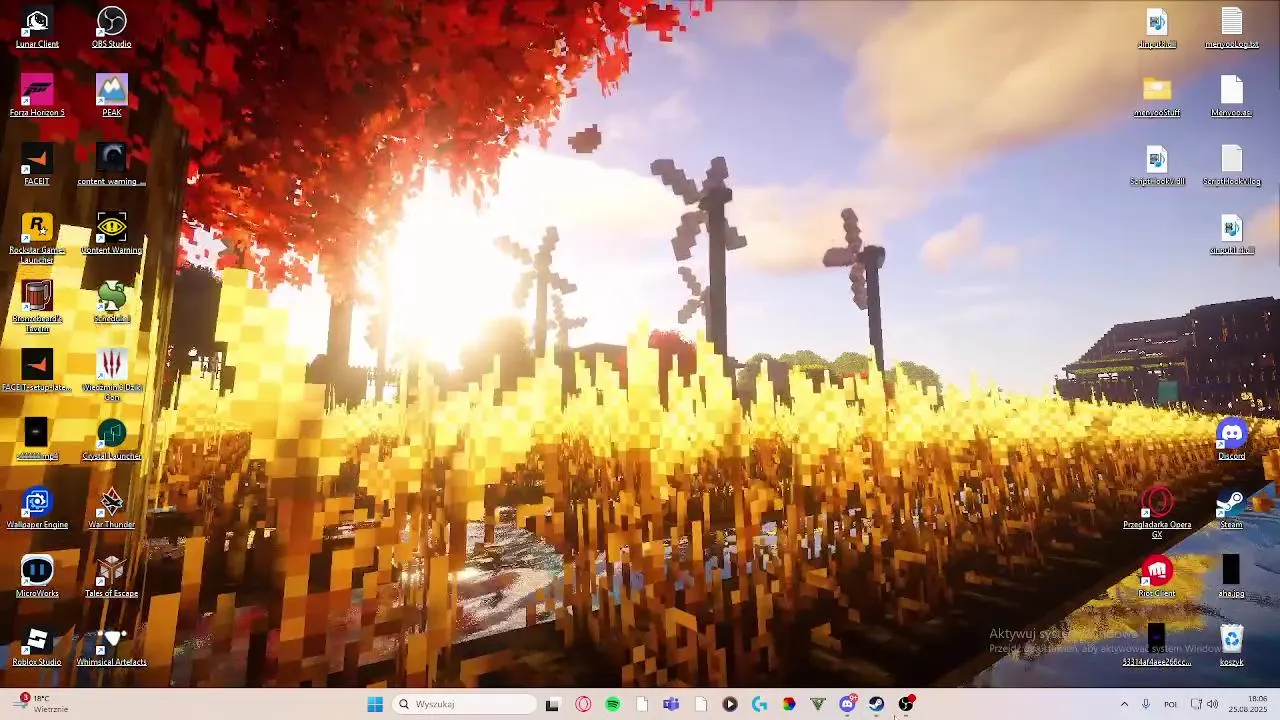The width and height of the screenshot is (1280, 720).
Task: Select the ScriptHook log file icon
Action: [1231, 165]
